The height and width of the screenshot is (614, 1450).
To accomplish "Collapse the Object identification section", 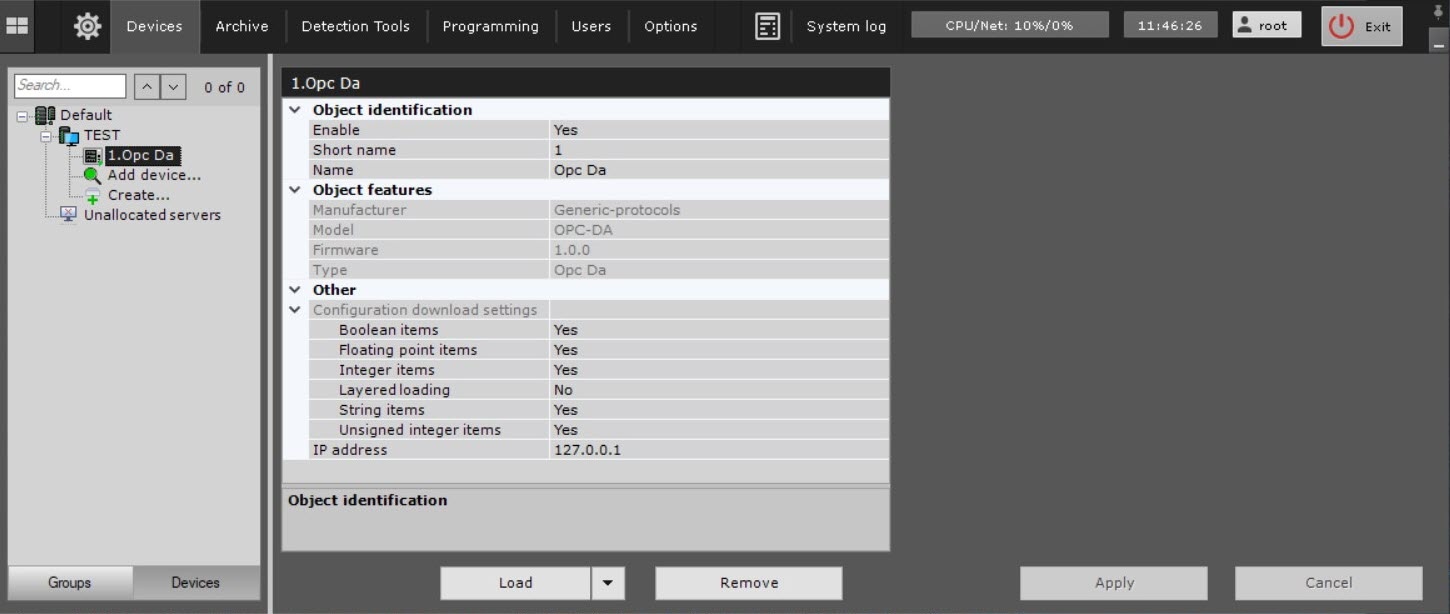I will click(x=295, y=110).
